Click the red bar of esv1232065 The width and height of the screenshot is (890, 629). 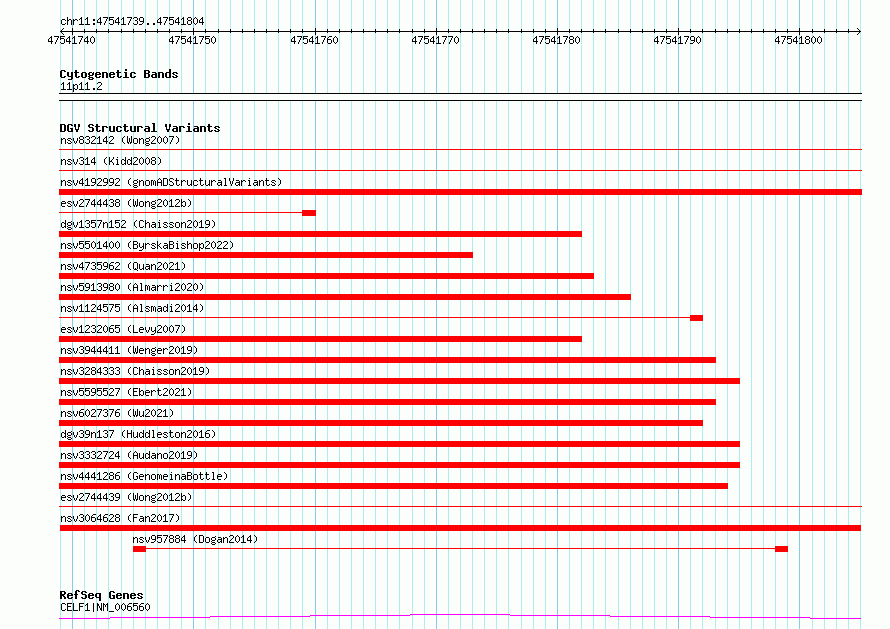click(320, 339)
